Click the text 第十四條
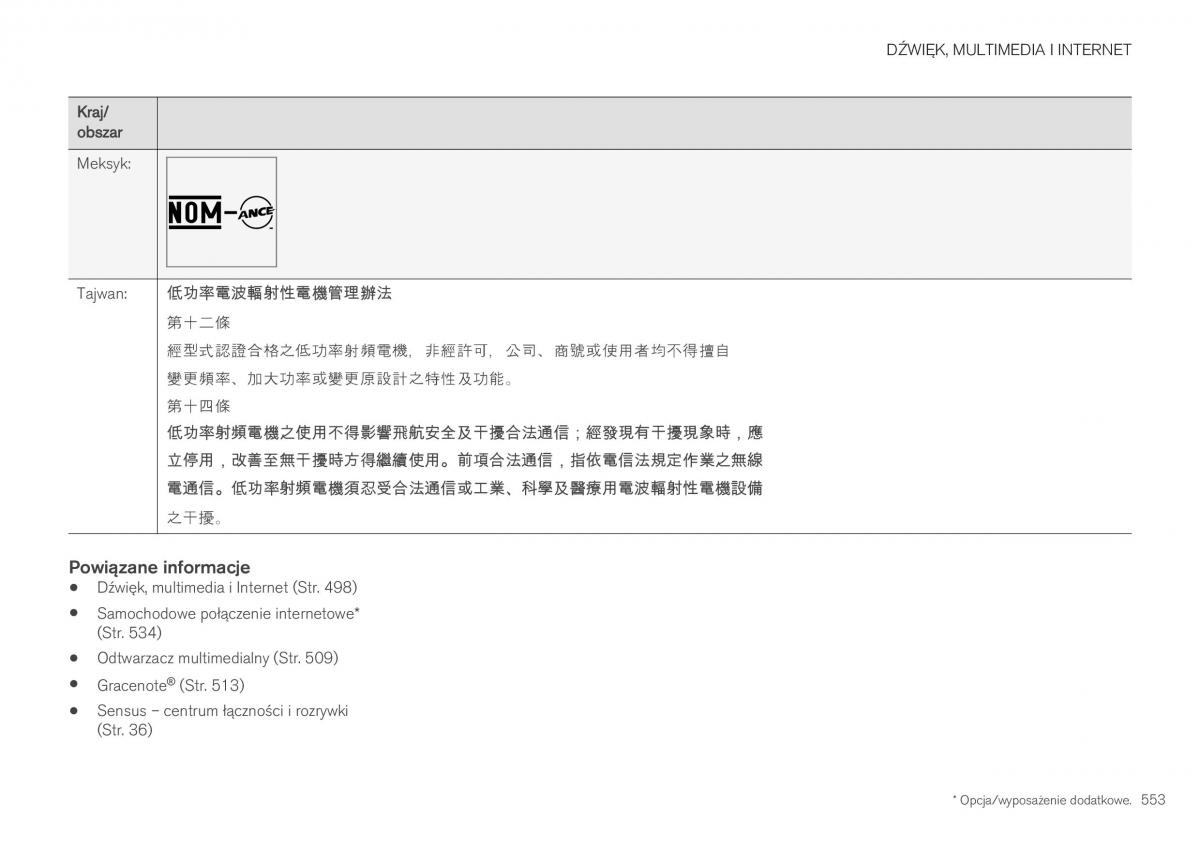The width and height of the screenshot is (1200, 845). point(199,406)
